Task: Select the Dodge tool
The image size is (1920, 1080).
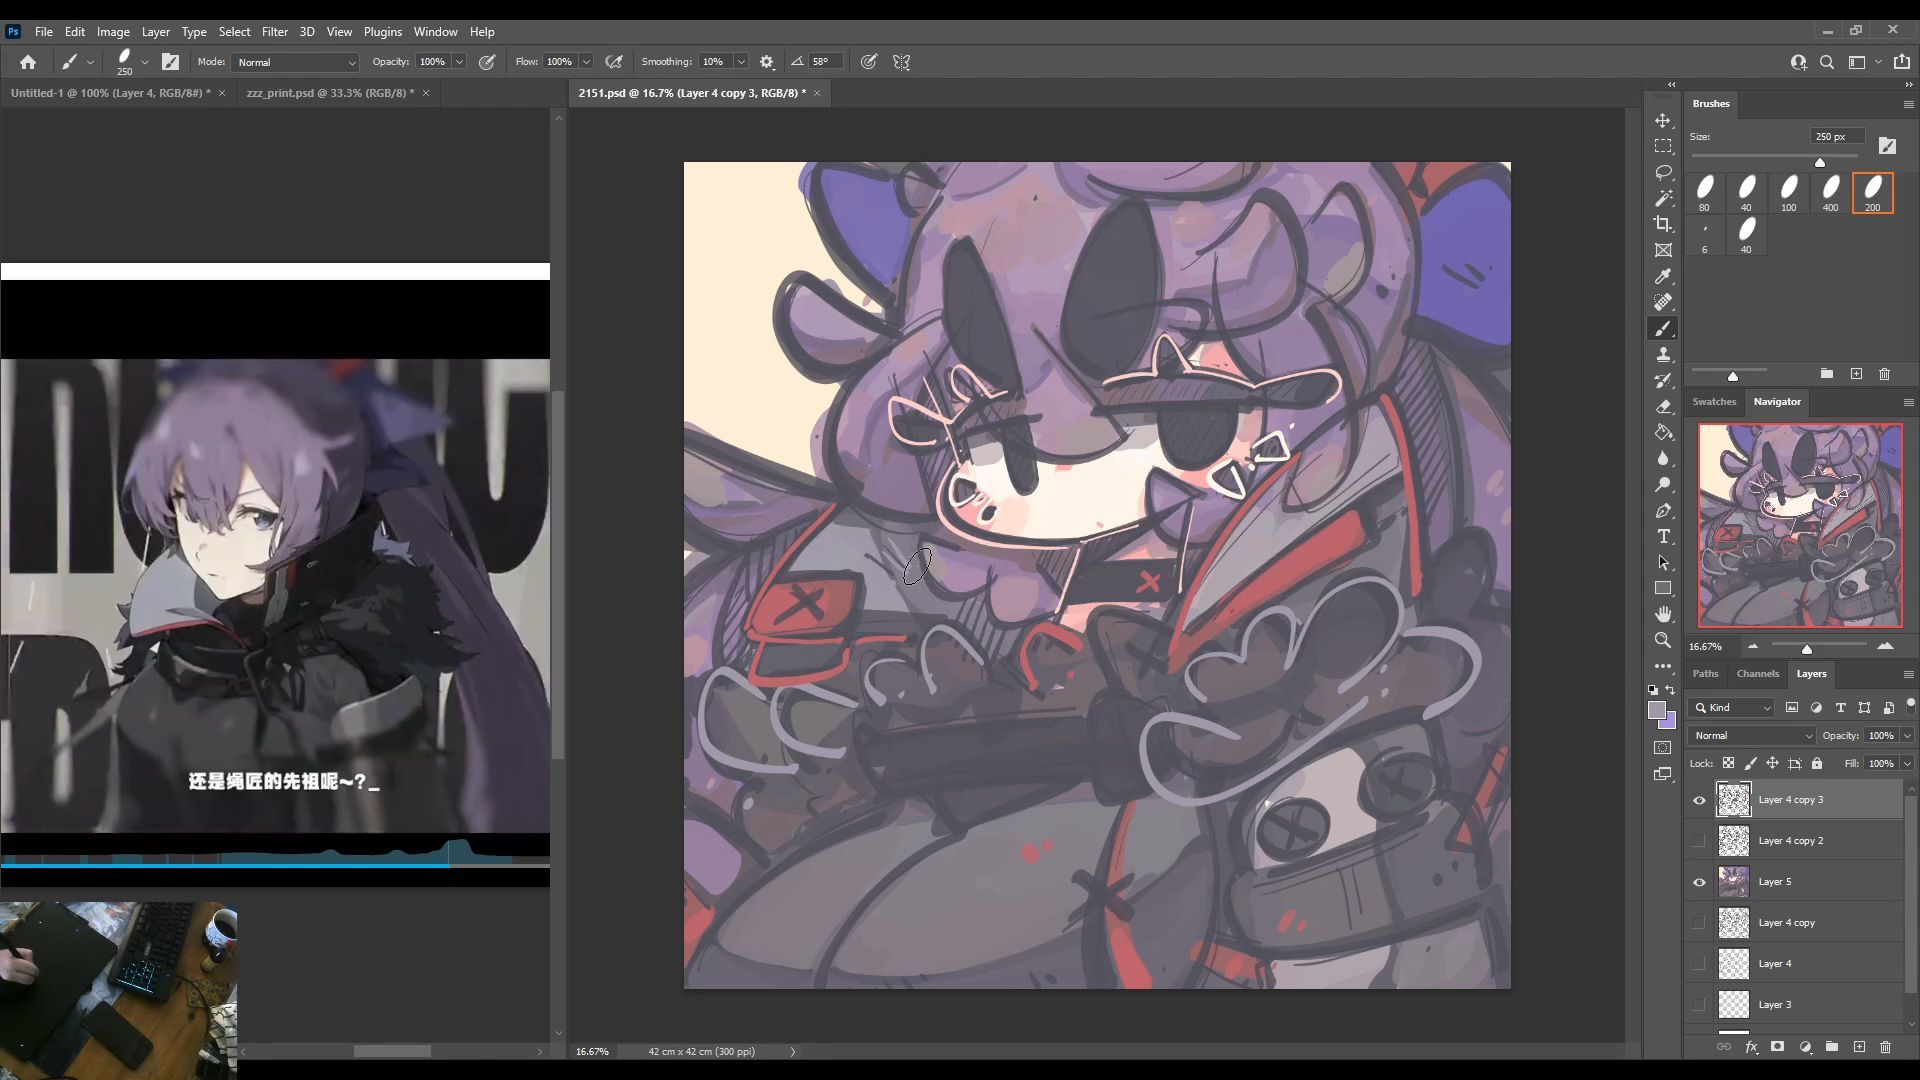Action: coord(1663,484)
